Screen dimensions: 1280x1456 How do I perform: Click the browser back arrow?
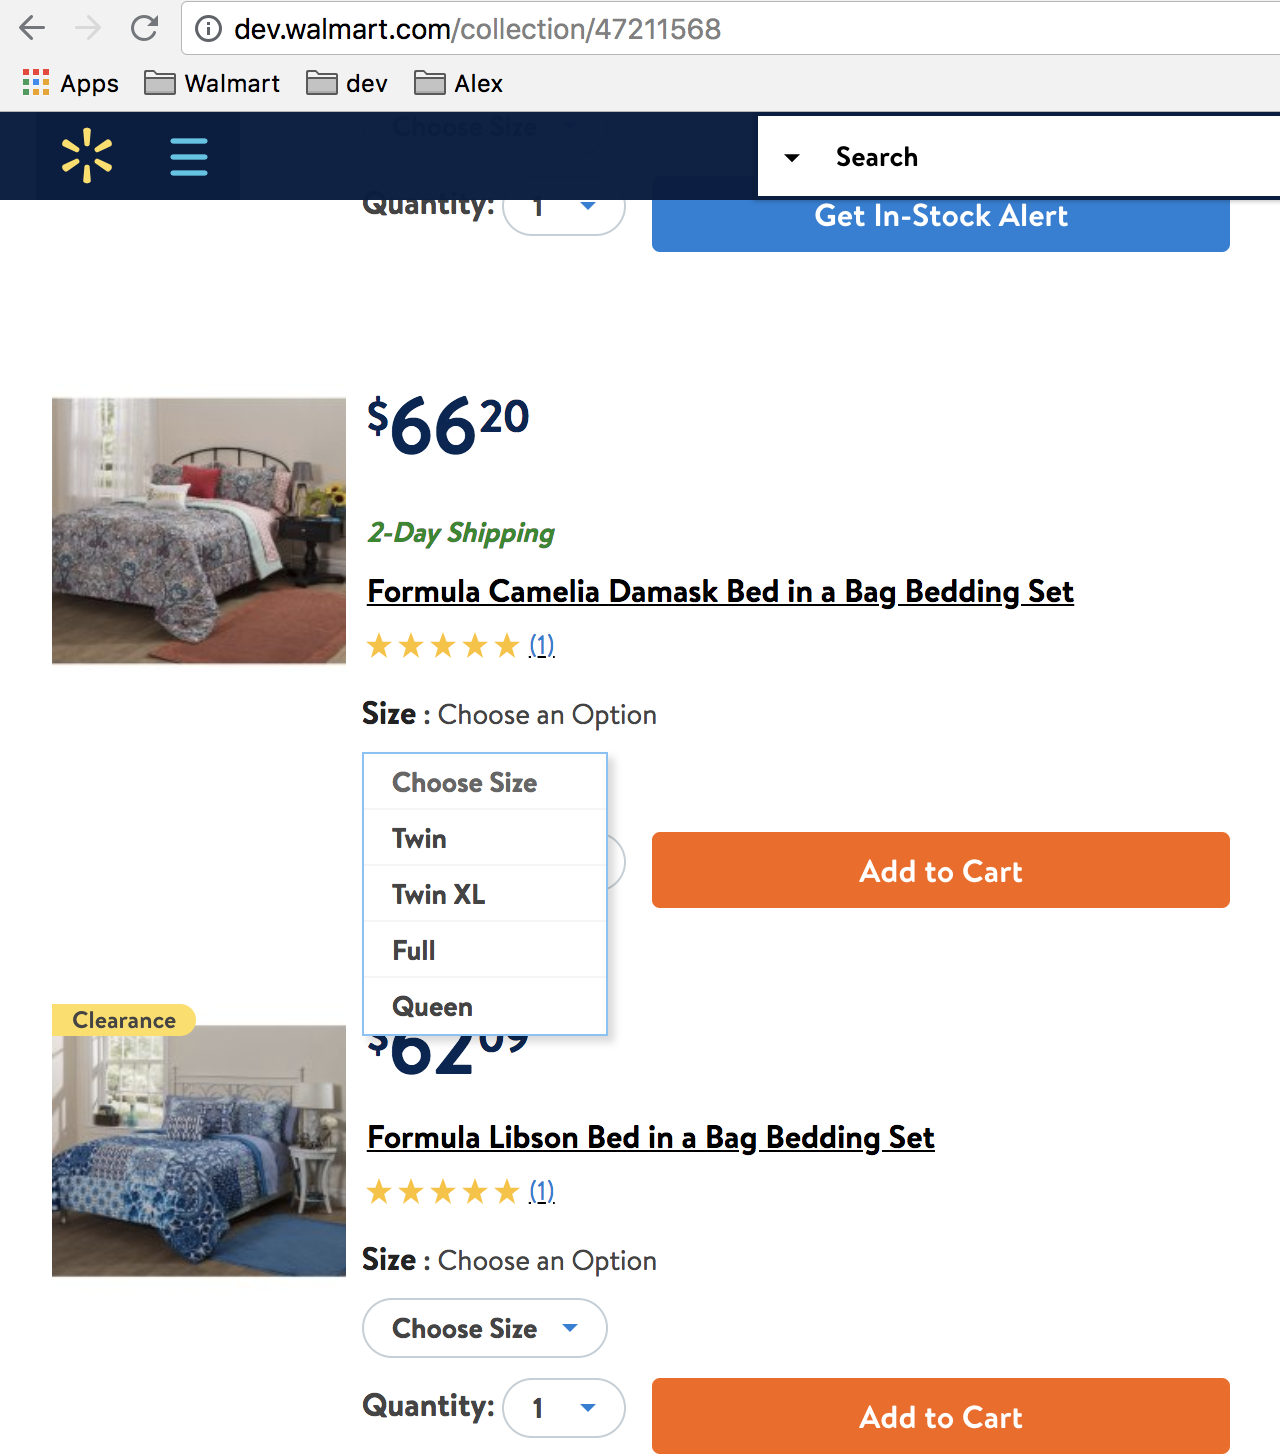[x=33, y=28]
